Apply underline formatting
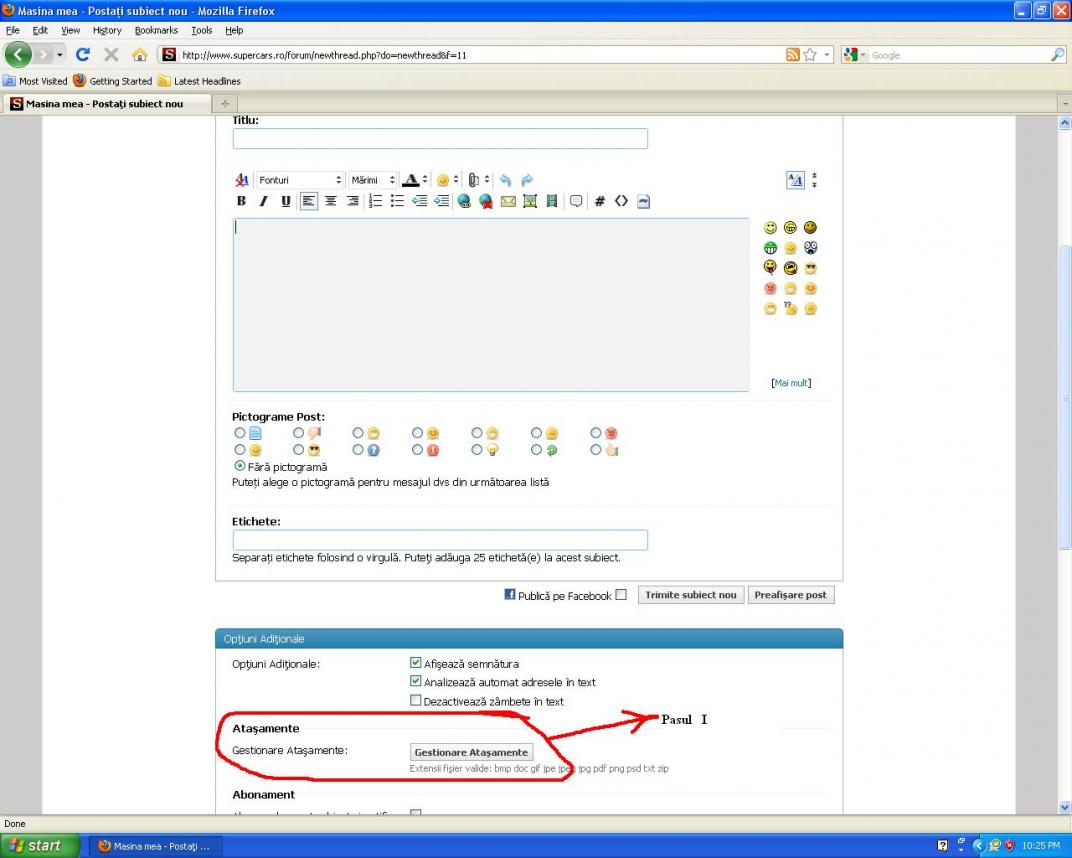This screenshot has width=1072, height=858. click(x=286, y=201)
